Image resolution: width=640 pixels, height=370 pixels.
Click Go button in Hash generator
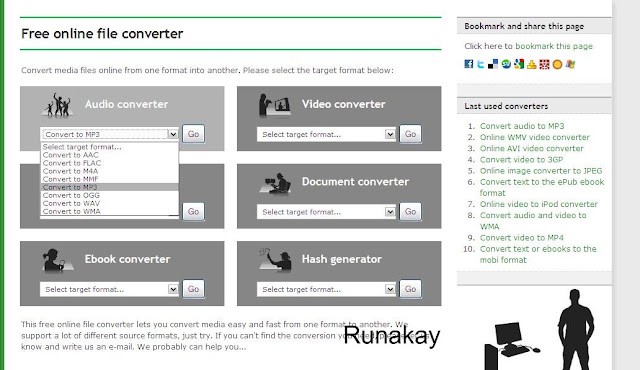click(410, 289)
